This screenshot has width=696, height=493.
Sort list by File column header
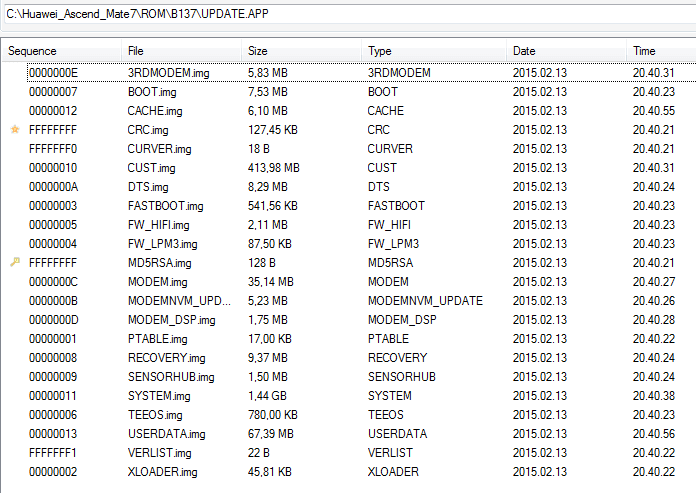click(181, 51)
